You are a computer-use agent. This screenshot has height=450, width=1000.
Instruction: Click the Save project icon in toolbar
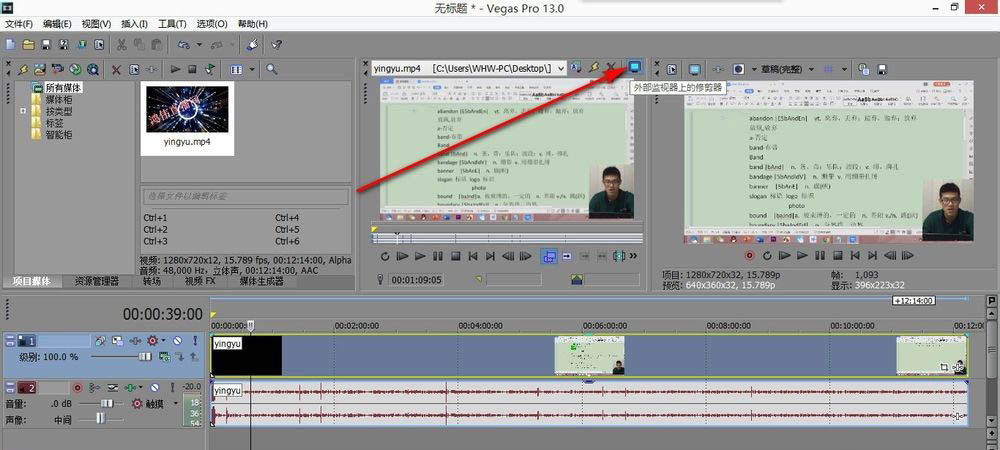(x=46, y=45)
